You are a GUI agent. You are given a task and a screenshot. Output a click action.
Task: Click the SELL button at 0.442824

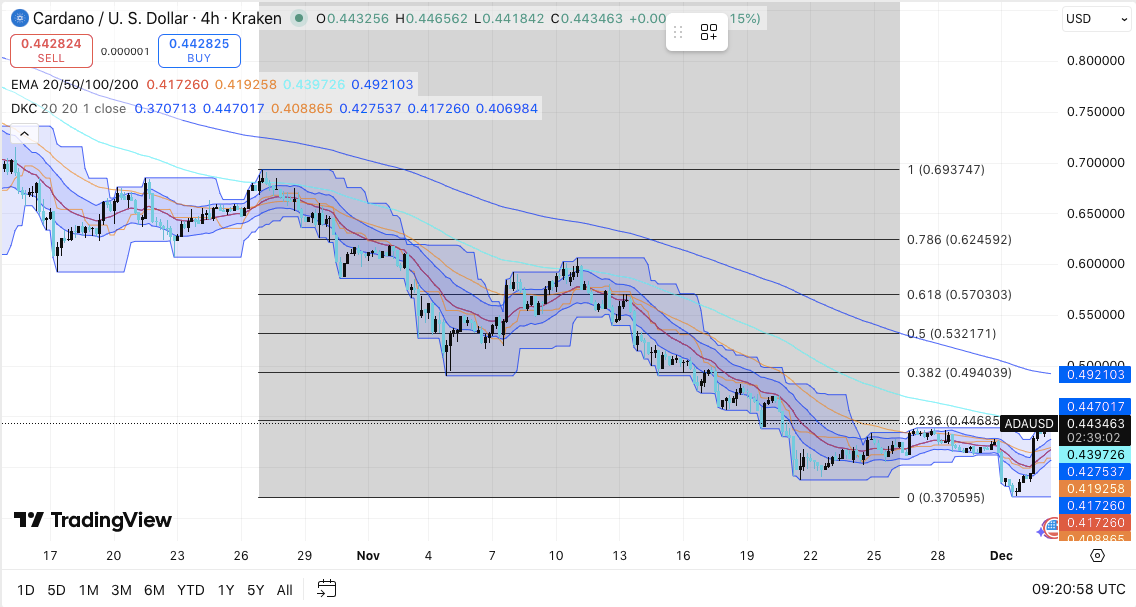click(x=51, y=50)
